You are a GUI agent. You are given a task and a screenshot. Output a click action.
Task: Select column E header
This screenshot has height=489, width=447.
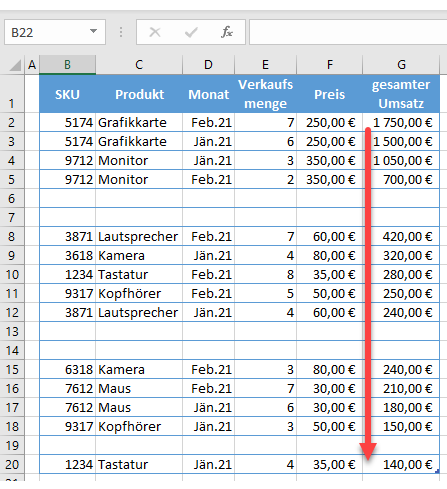265,65
